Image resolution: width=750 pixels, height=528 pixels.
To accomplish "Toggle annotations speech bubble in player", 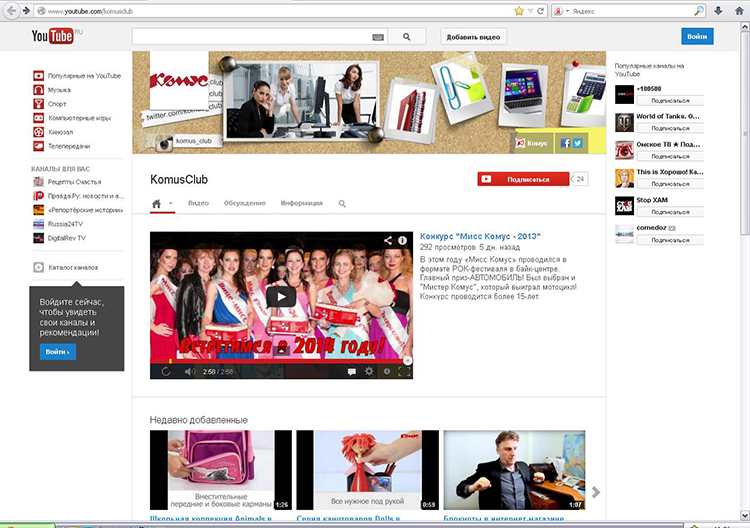I will pos(352,372).
